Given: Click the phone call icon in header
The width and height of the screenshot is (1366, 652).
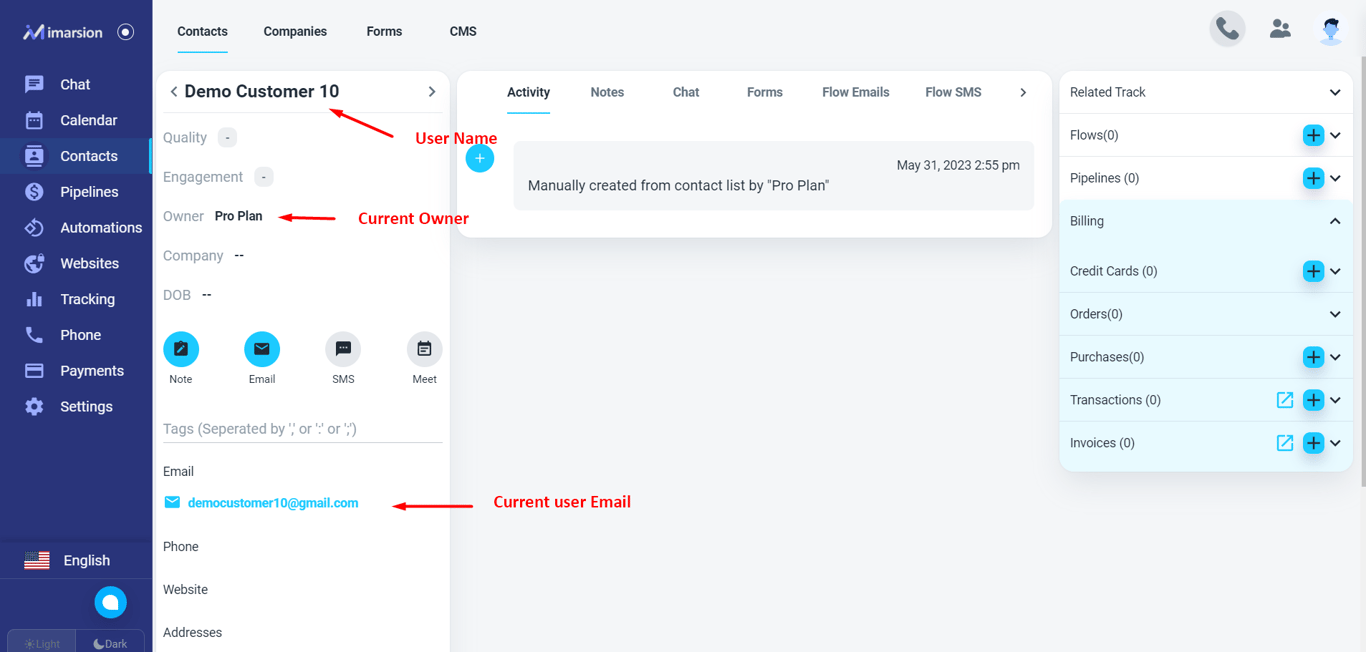Looking at the screenshot, I should (x=1227, y=29).
